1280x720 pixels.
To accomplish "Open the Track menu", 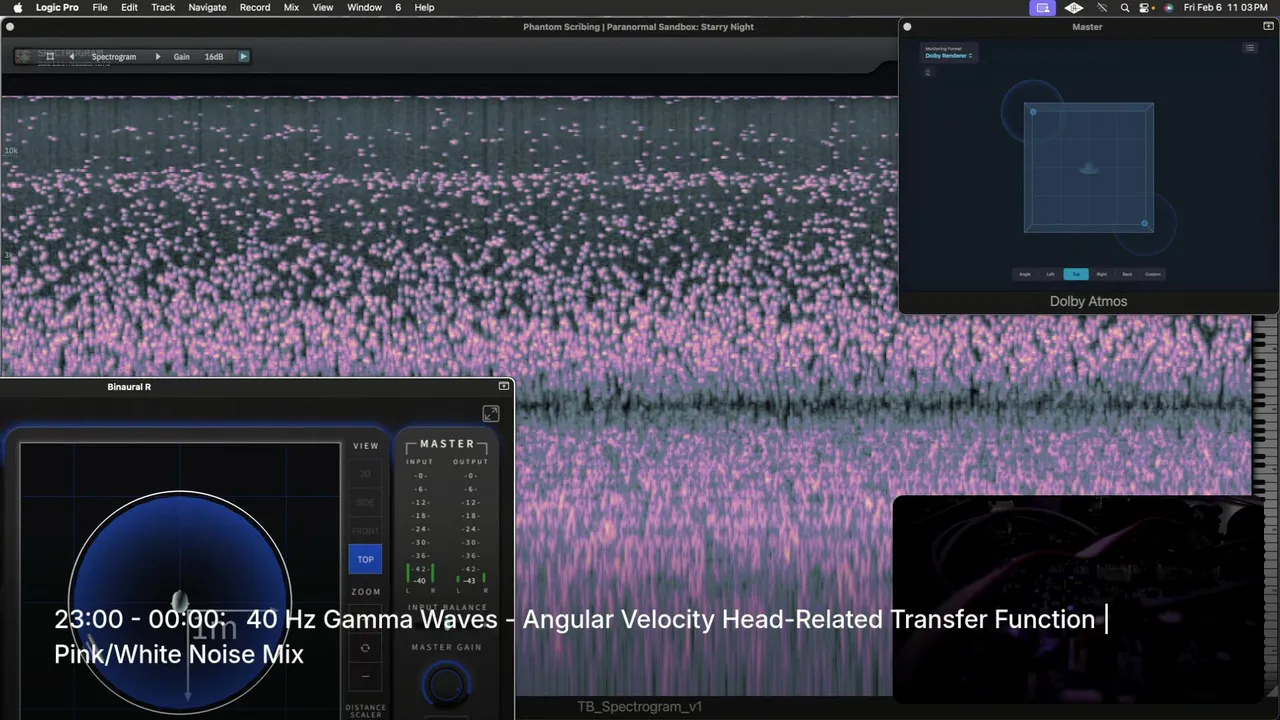I will coord(163,7).
